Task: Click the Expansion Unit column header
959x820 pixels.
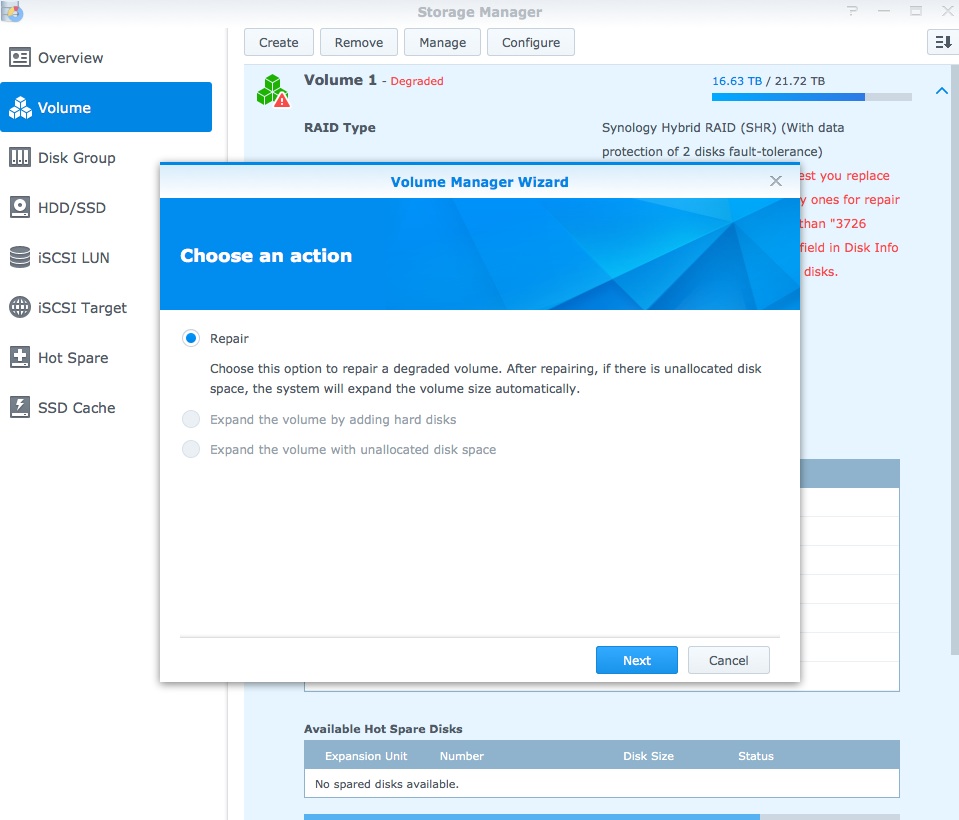Action: [x=366, y=756]
